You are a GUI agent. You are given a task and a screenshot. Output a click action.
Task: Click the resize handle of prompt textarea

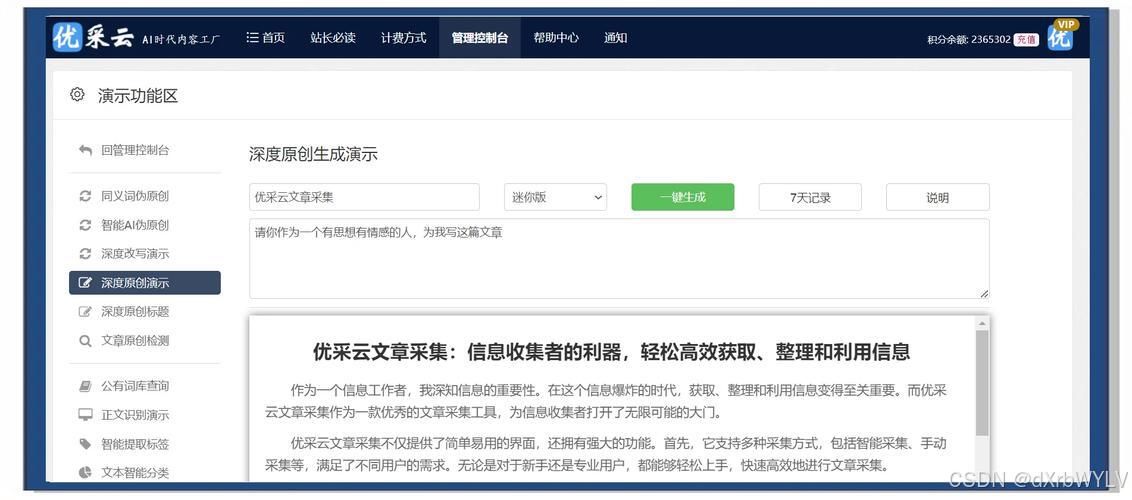point(984,294)
